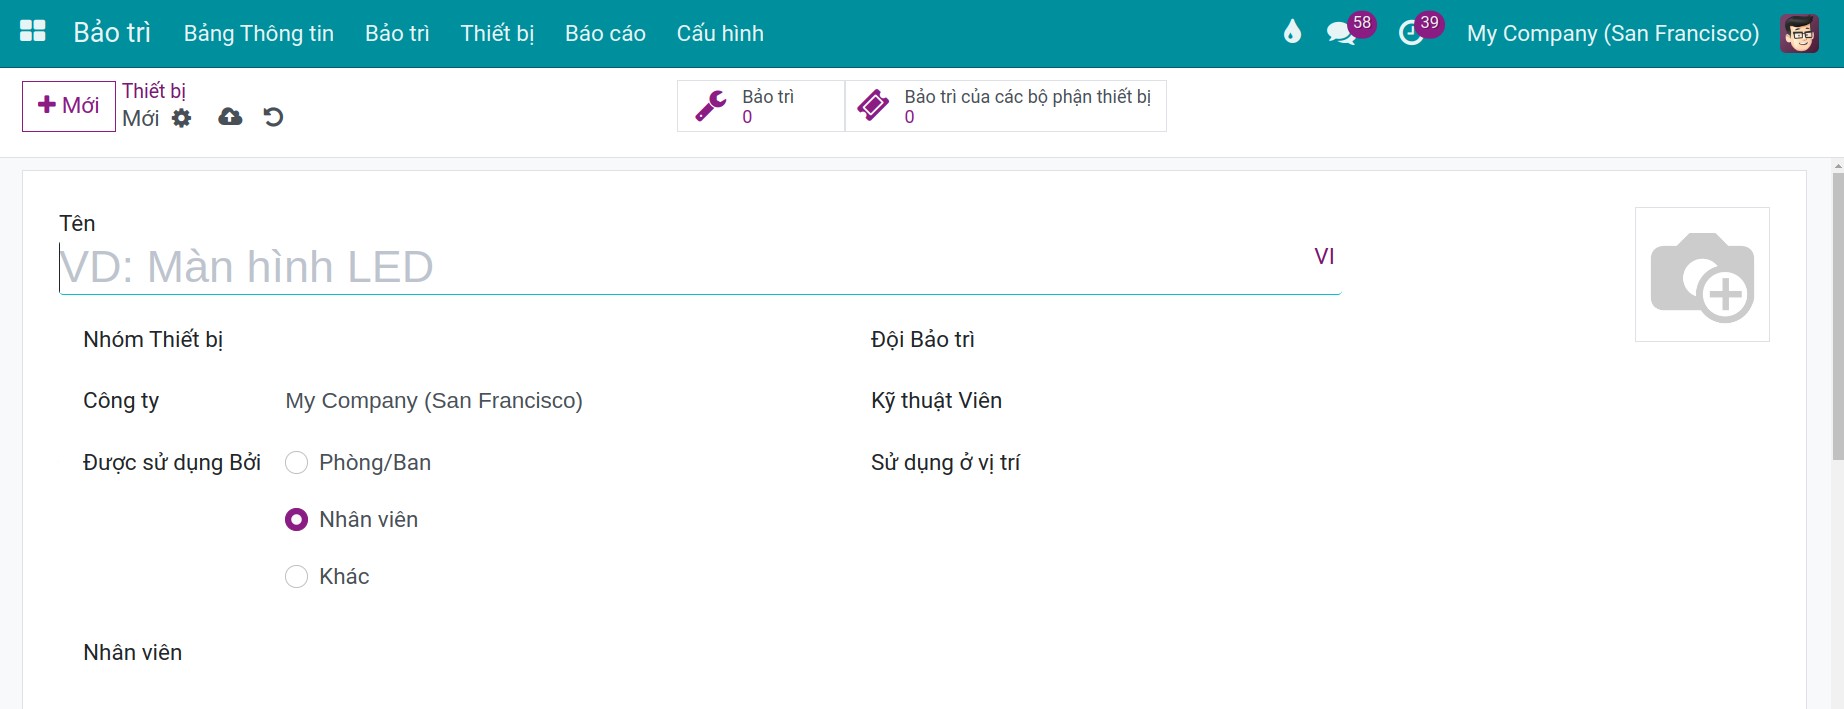Click the Bảo trì app title

112,33
